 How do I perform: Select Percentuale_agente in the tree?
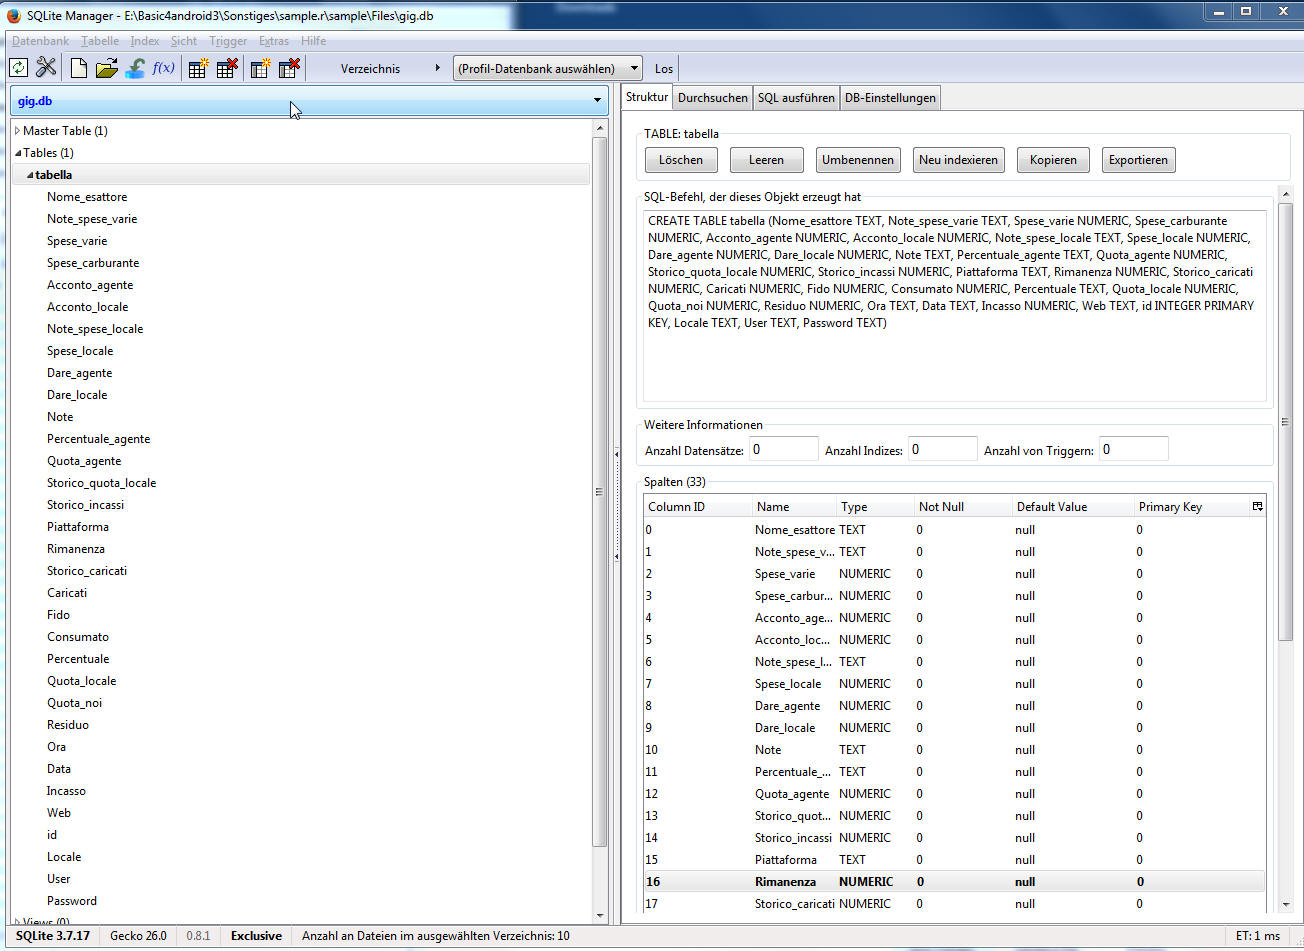coord(98,439)
